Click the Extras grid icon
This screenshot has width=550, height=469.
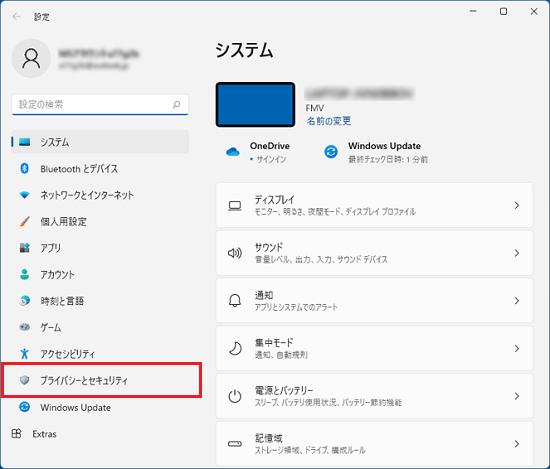point(16,434)
